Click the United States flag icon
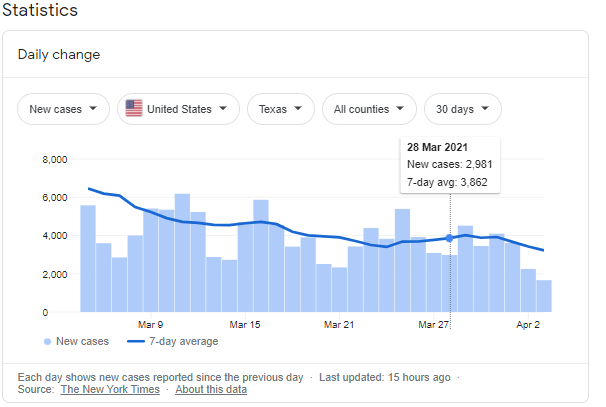Screen dimensions: 606x407 134,109
